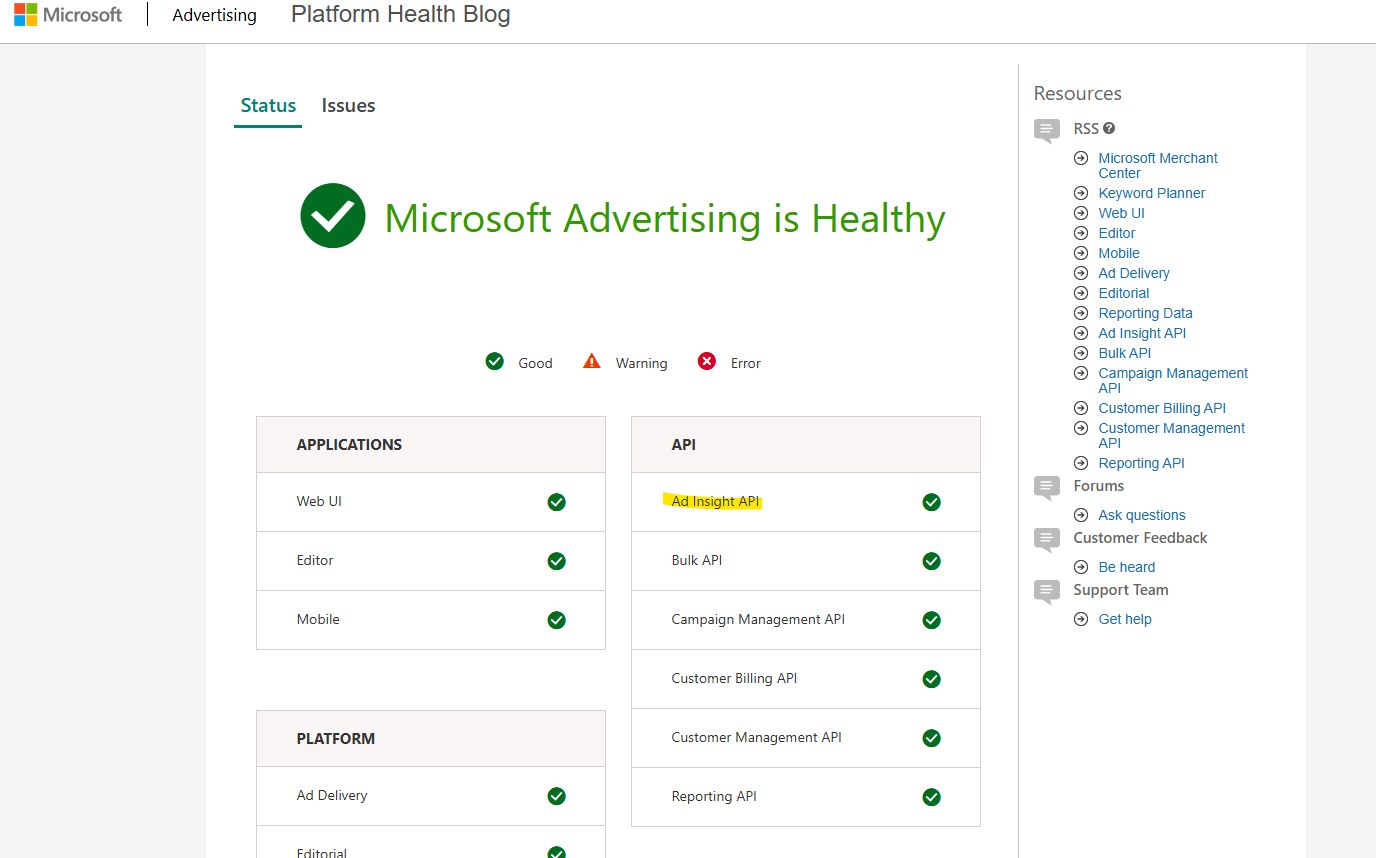Image resolution: width=1376 pixels, height=858 pixels.
Task: Click Customer Management API status checkmark
Action: pyautogui.click(x=932, y=738)
